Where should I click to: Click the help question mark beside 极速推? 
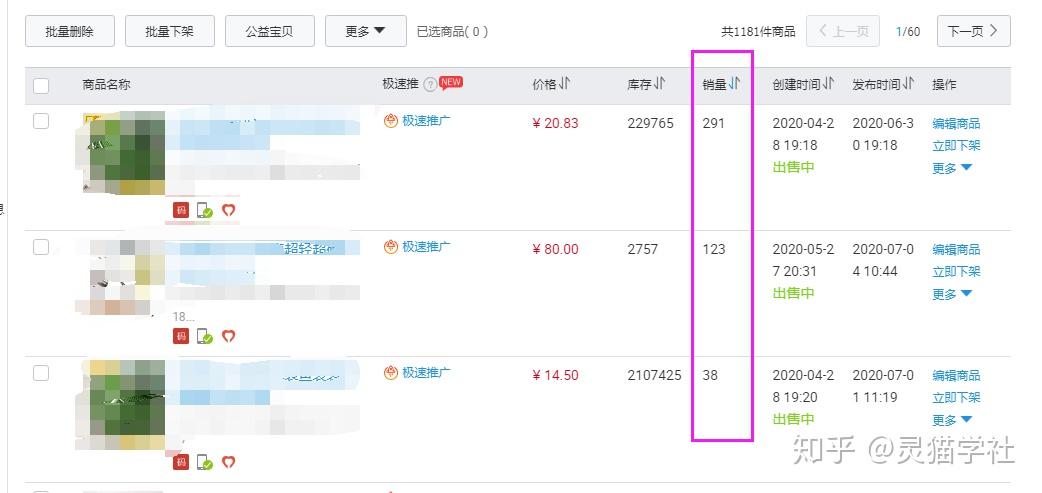[x=430, y=85]
